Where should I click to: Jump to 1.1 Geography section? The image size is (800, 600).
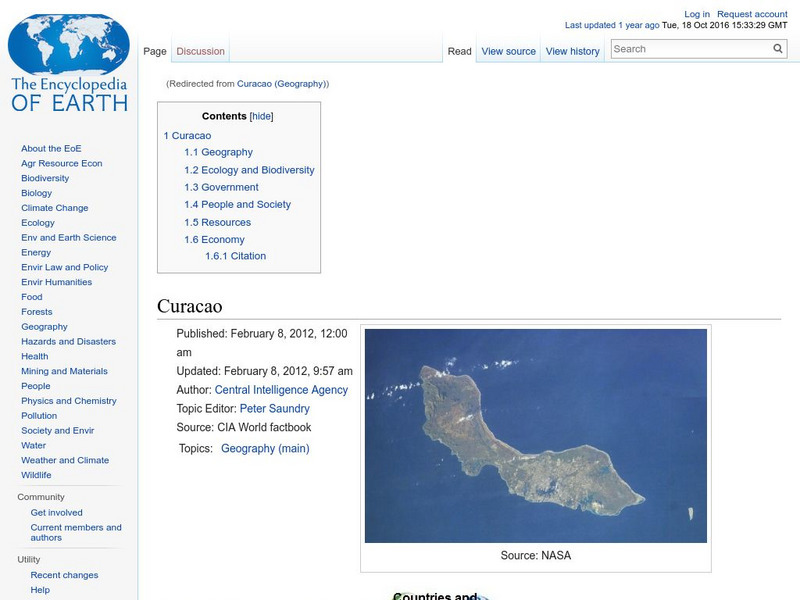(218, 152)
